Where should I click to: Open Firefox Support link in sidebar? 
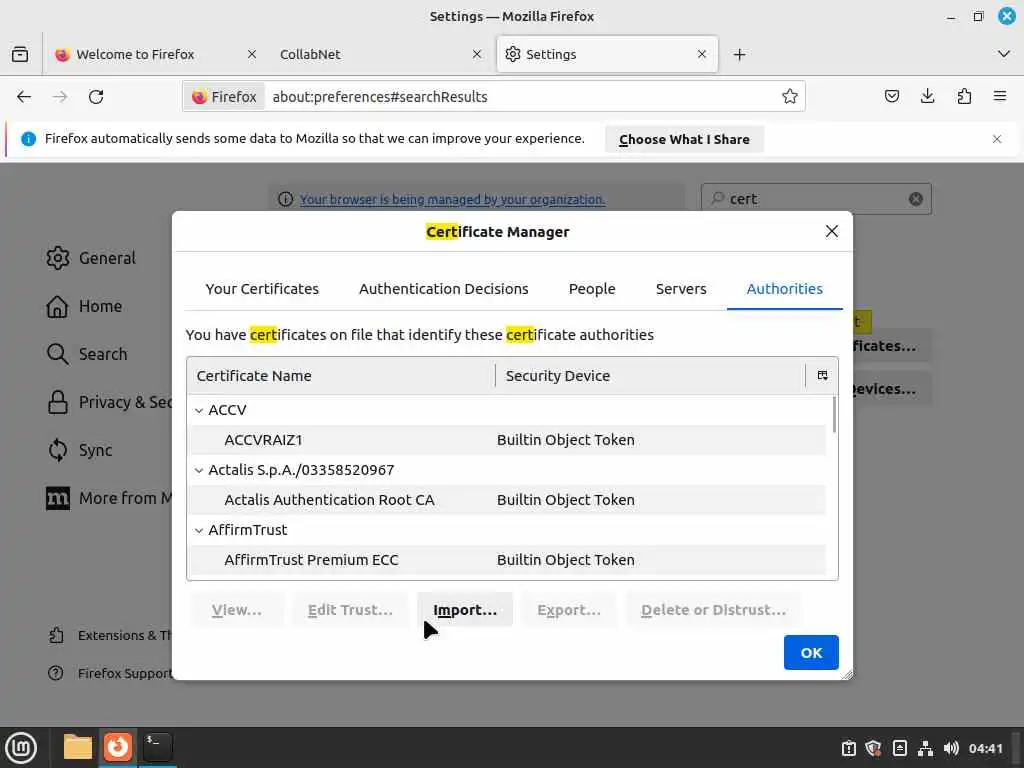[110, 673]
